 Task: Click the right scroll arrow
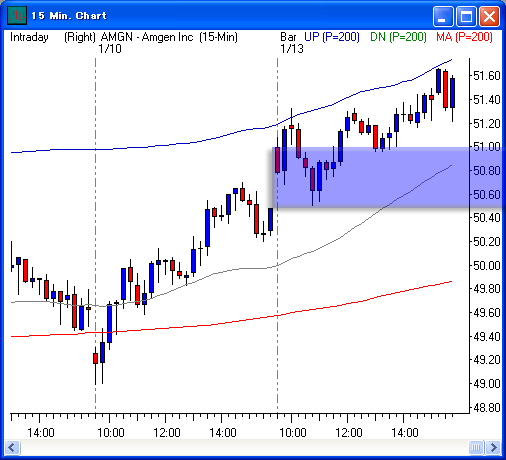click(x=493, y=447)
